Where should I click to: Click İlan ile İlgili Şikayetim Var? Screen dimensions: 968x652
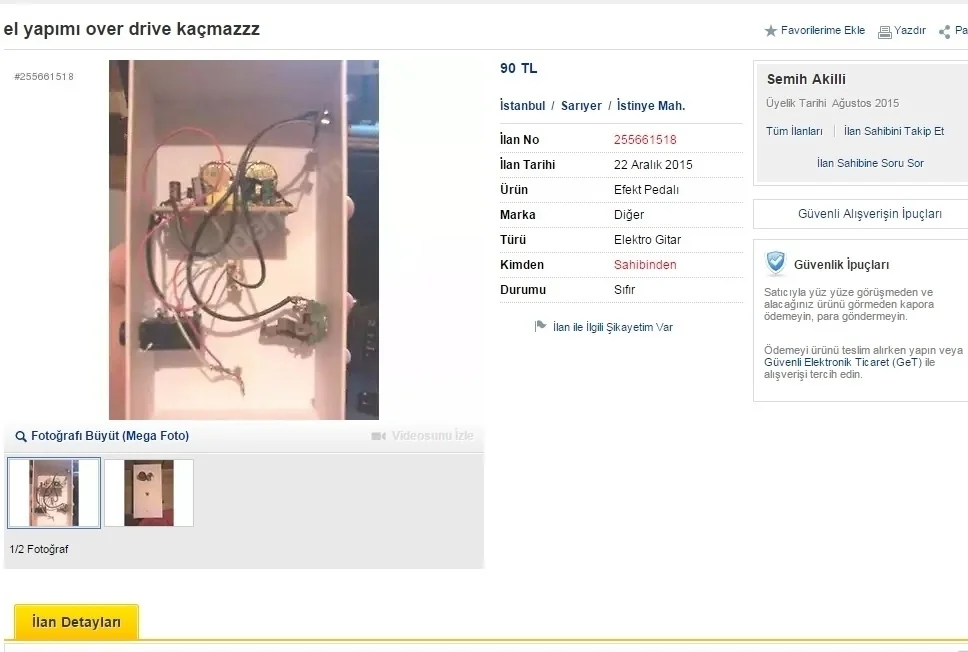(x=612, y=327)
